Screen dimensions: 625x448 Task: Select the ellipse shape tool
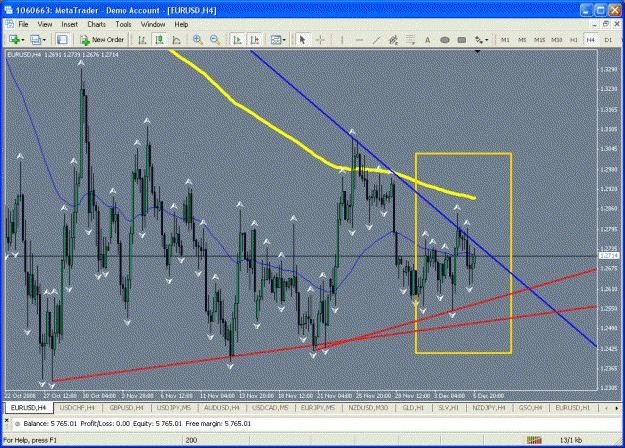pos(445,39)
